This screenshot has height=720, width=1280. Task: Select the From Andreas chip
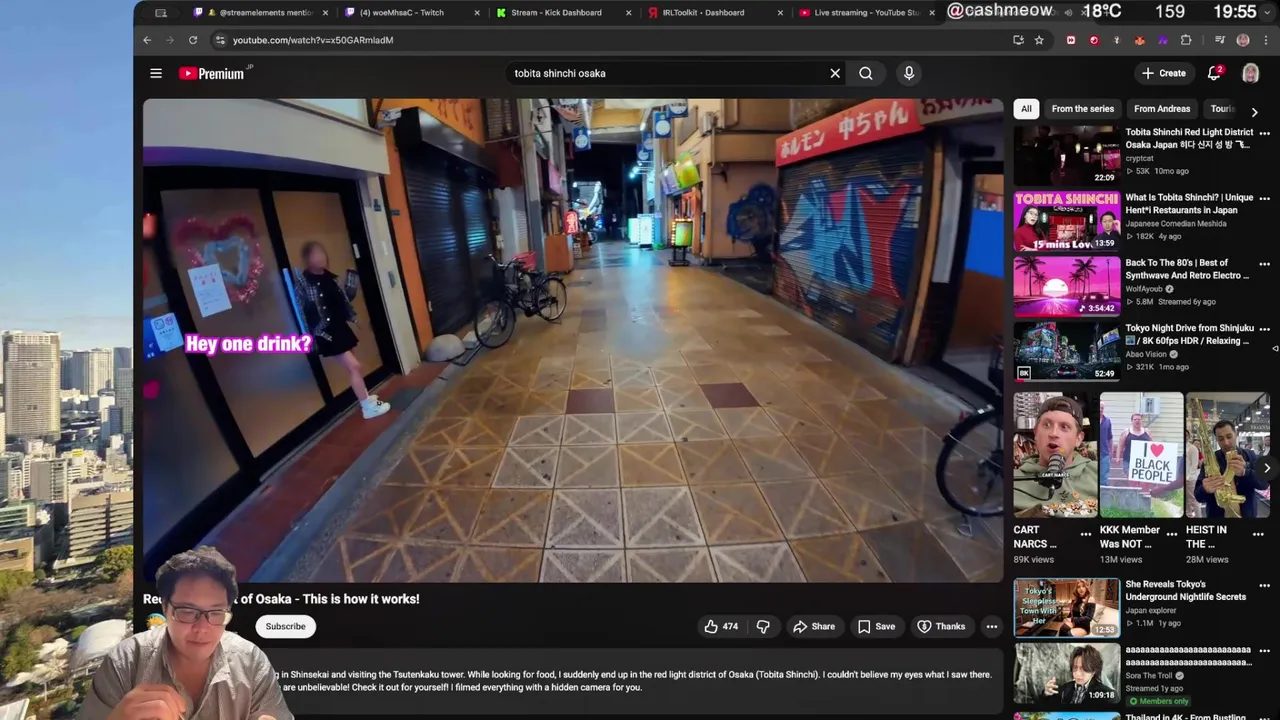1162,108
